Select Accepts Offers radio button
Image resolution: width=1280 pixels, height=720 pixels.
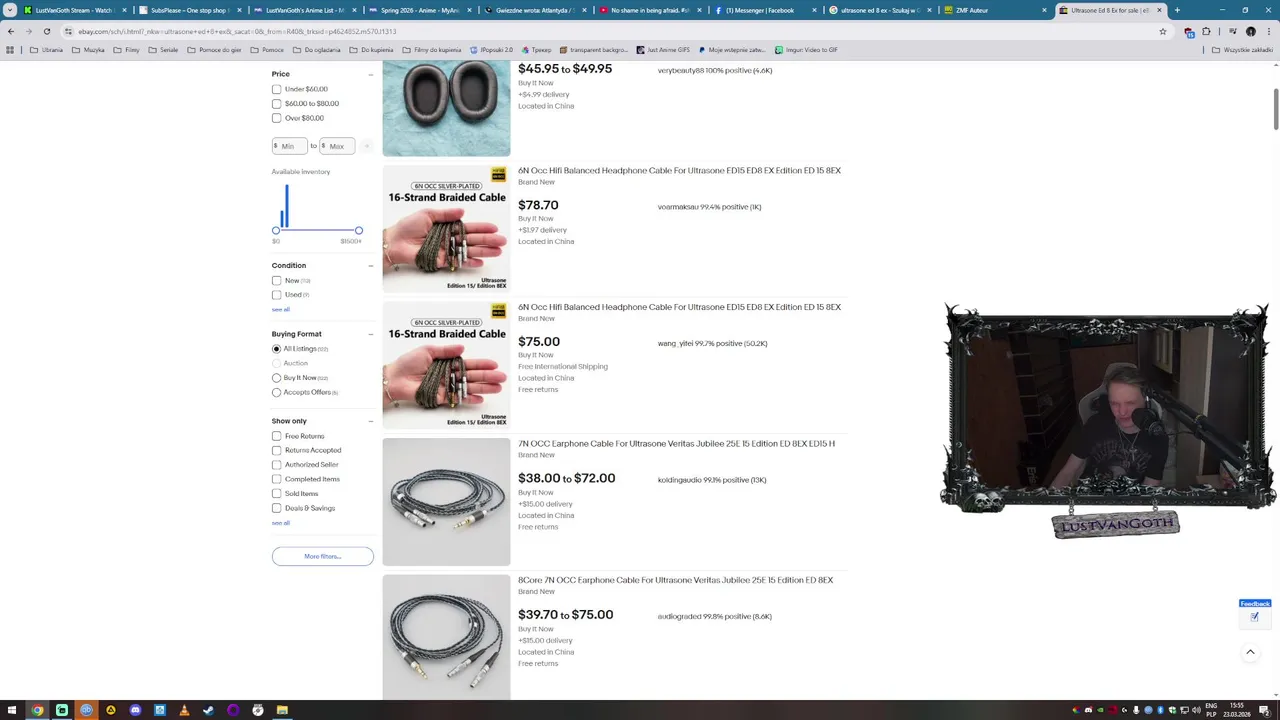[x=277, y=392]
